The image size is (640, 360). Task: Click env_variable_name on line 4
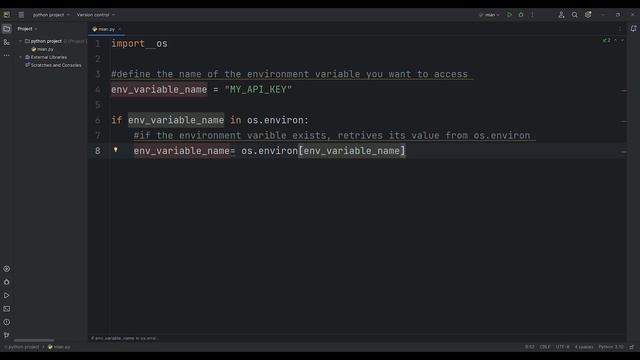click(159, 89)
